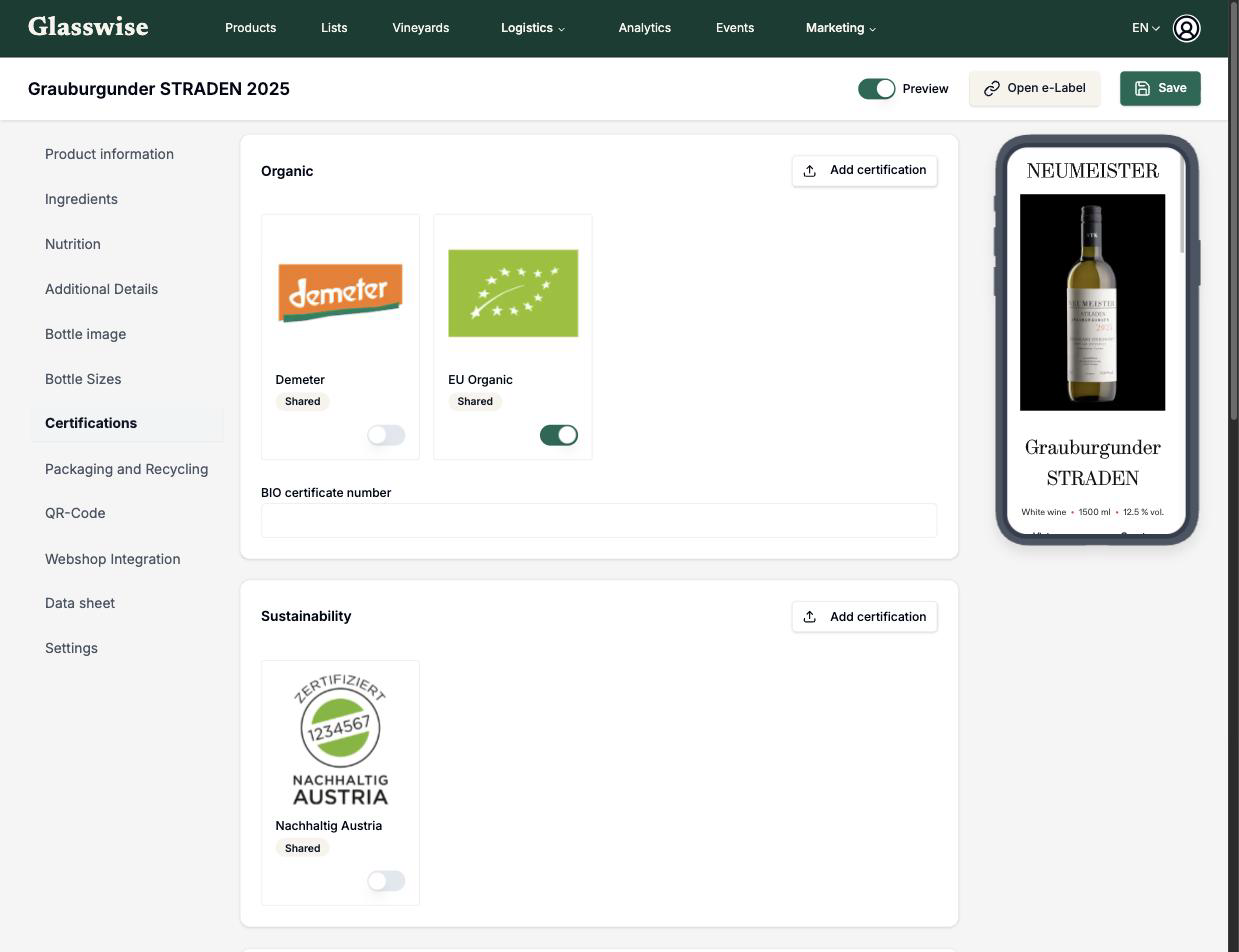Click the BIO certificate number label
The image size is (1239, 952).
[326, 493]
